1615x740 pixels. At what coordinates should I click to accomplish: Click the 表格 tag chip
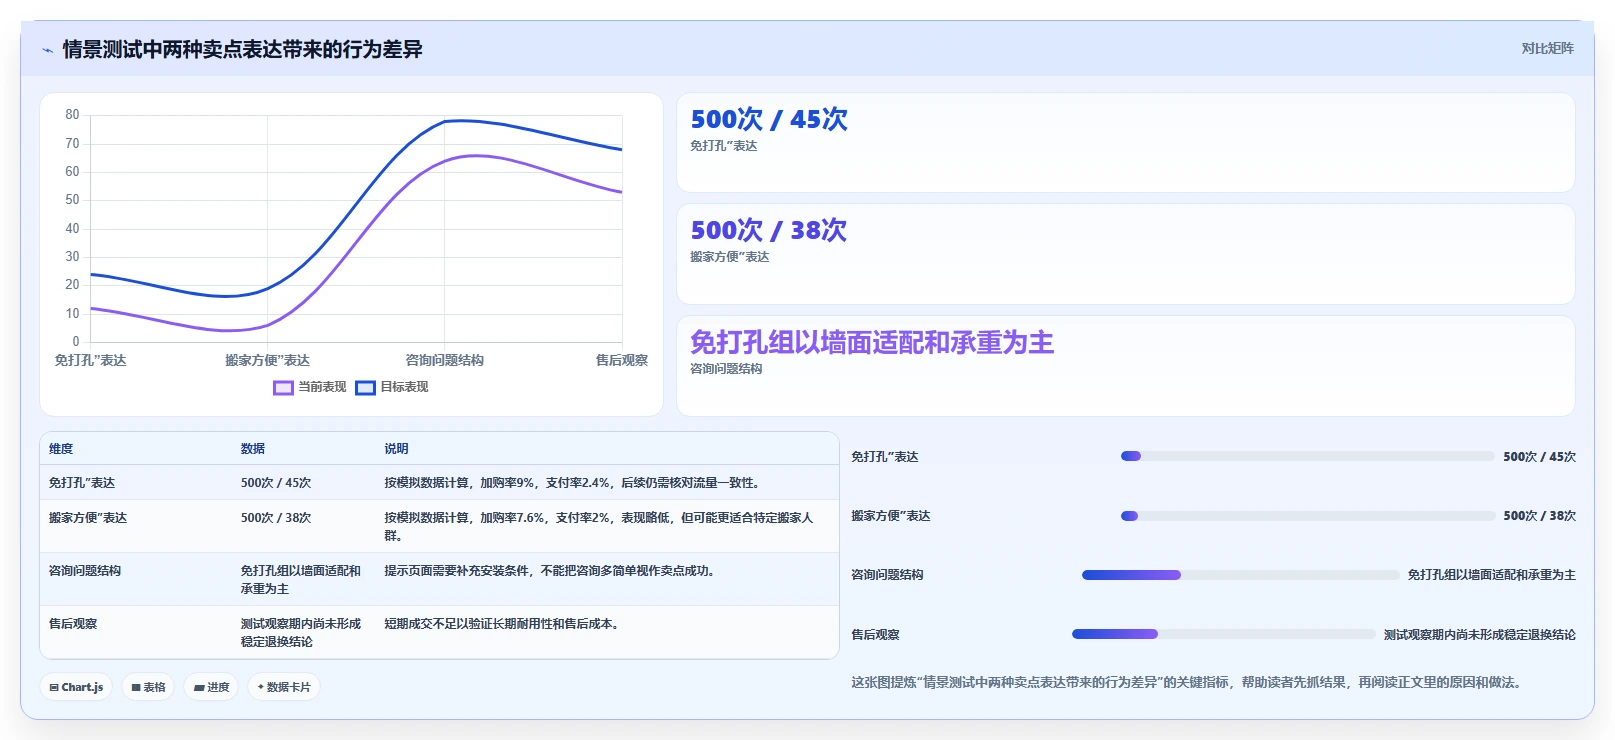(148, 687)
